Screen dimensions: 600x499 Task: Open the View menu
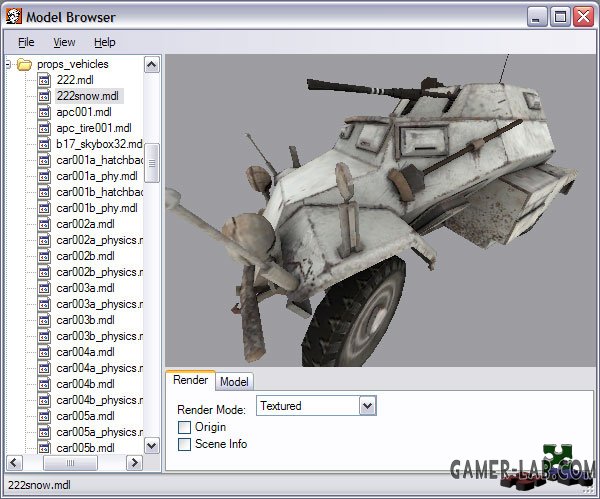point(64,42)
